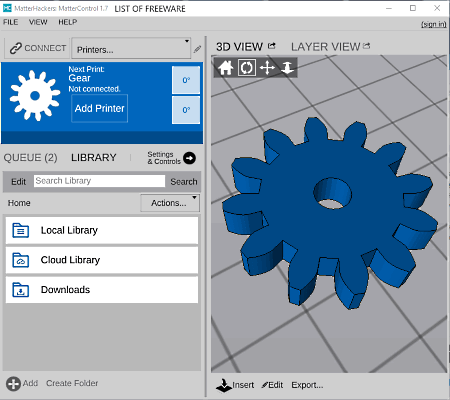Select the pan/translate view tool
Image resolution: width=450 pixels, height=400 pixels.
click(x=267, y=68)
